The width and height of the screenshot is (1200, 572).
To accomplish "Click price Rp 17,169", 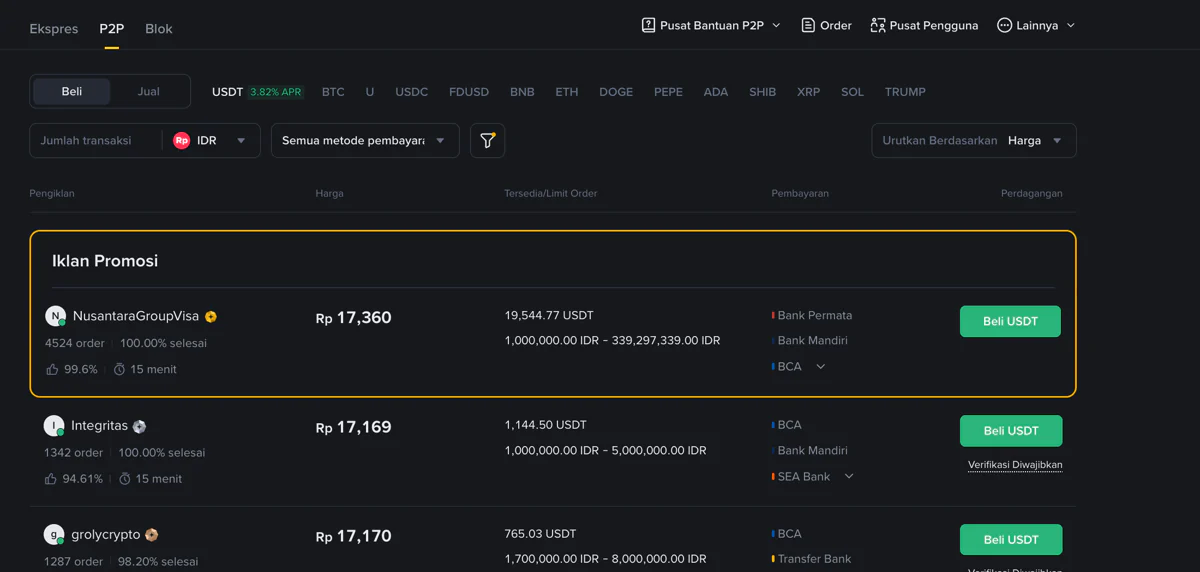I will tap(354, 427).
